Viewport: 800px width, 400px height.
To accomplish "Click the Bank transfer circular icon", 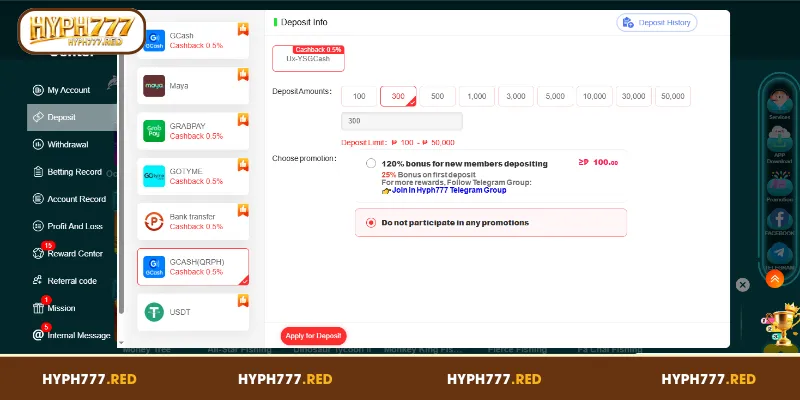I will click(154, 221).
